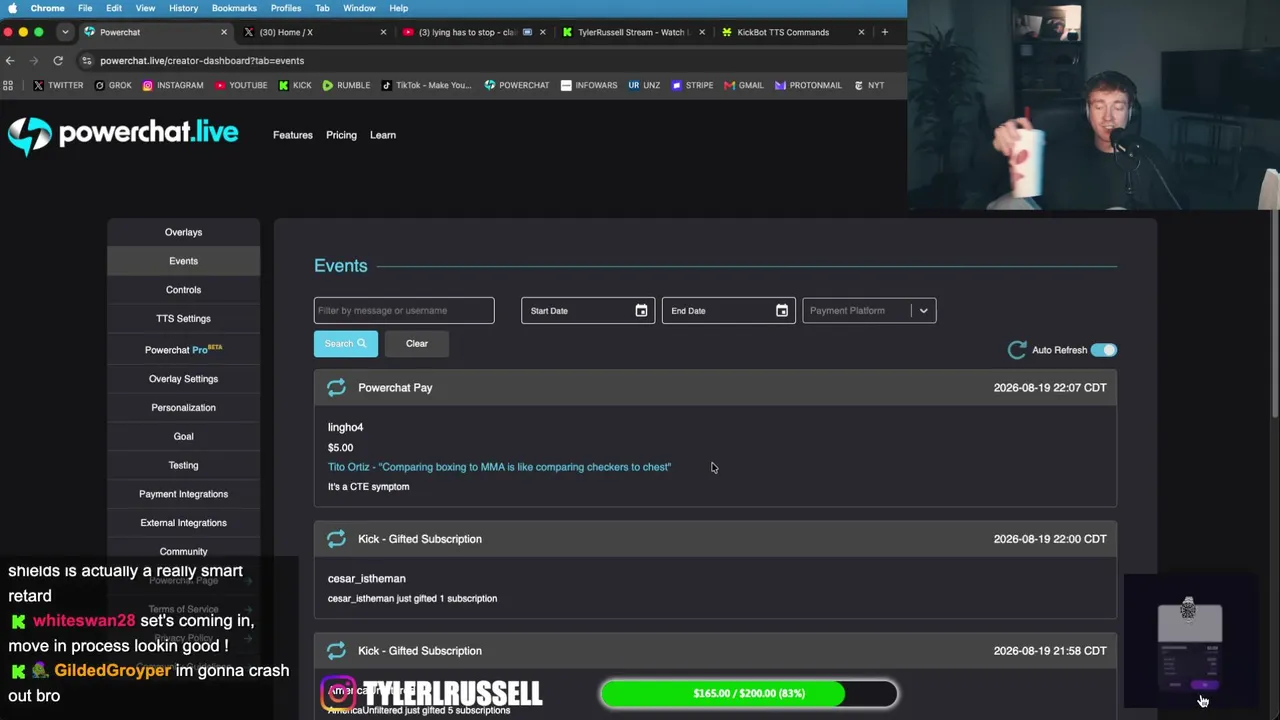
Task: Open the Goal section in the sidebar
Action: click(x=183, y=437)
